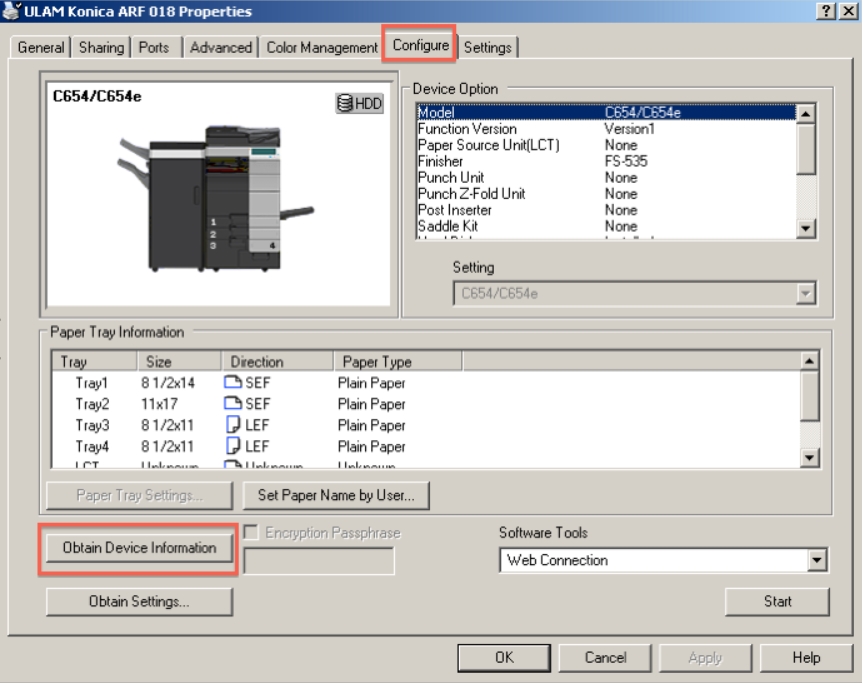Select the Saddle Kit row

tap(606, 226)
